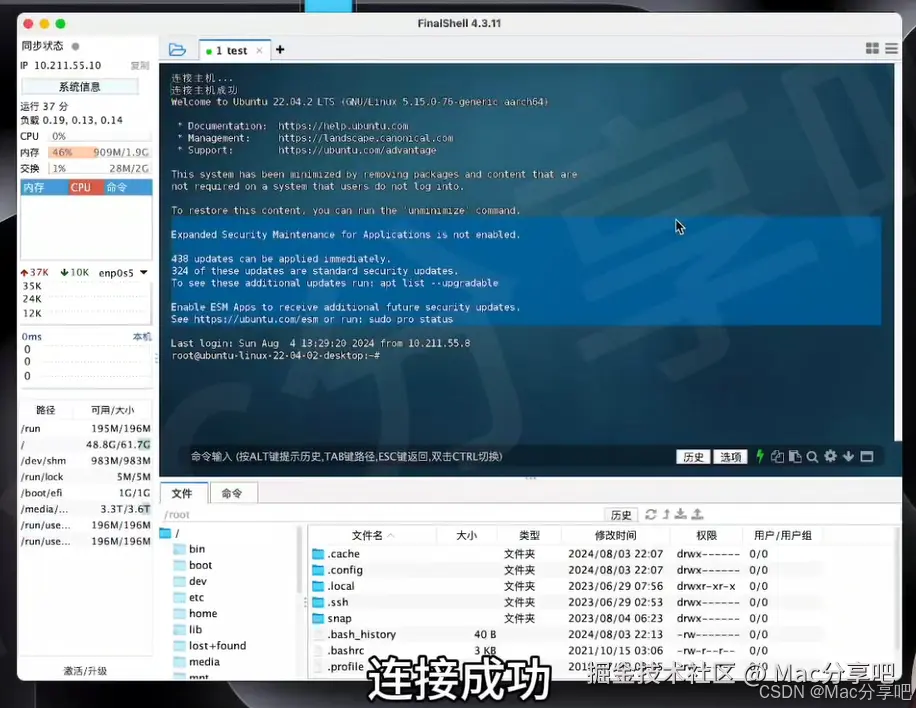Select the 内存 tab in process panel
This screenshot has width=916, height=708.
click(x=44, y=187)
